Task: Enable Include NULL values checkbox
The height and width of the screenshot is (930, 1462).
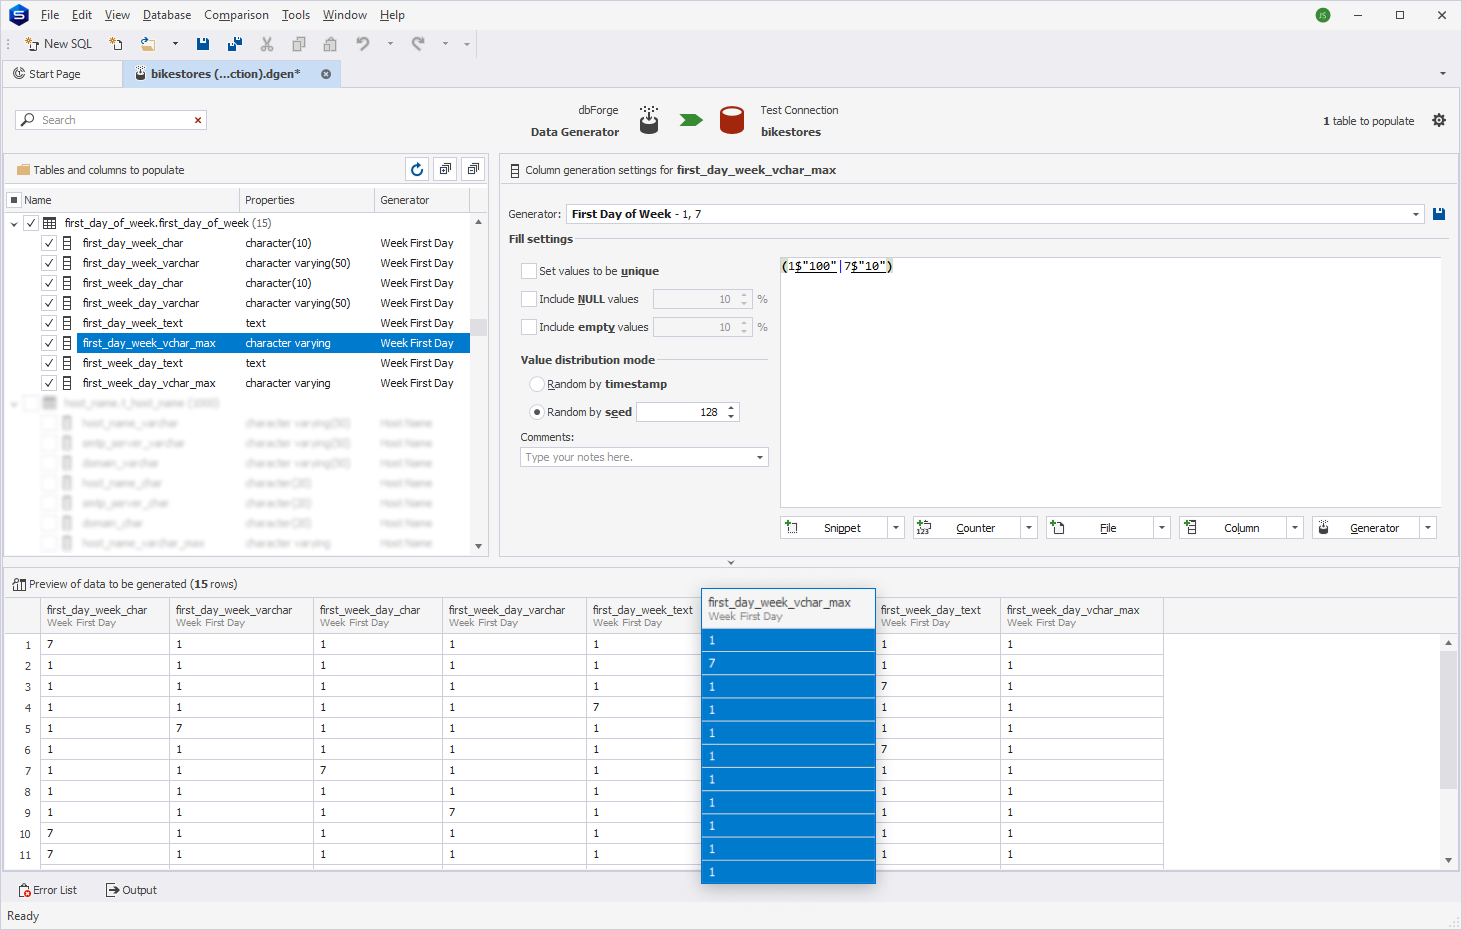Action: [529, 299]
